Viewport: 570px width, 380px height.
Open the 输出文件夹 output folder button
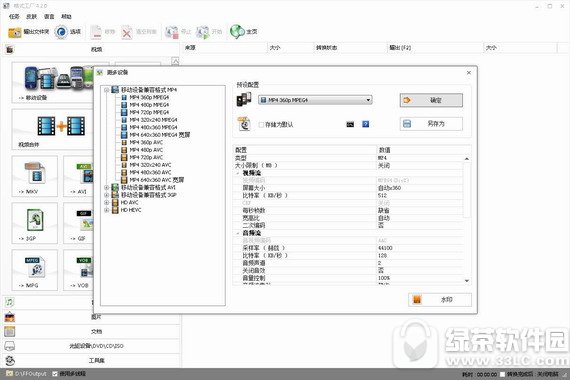pos(28,32)
